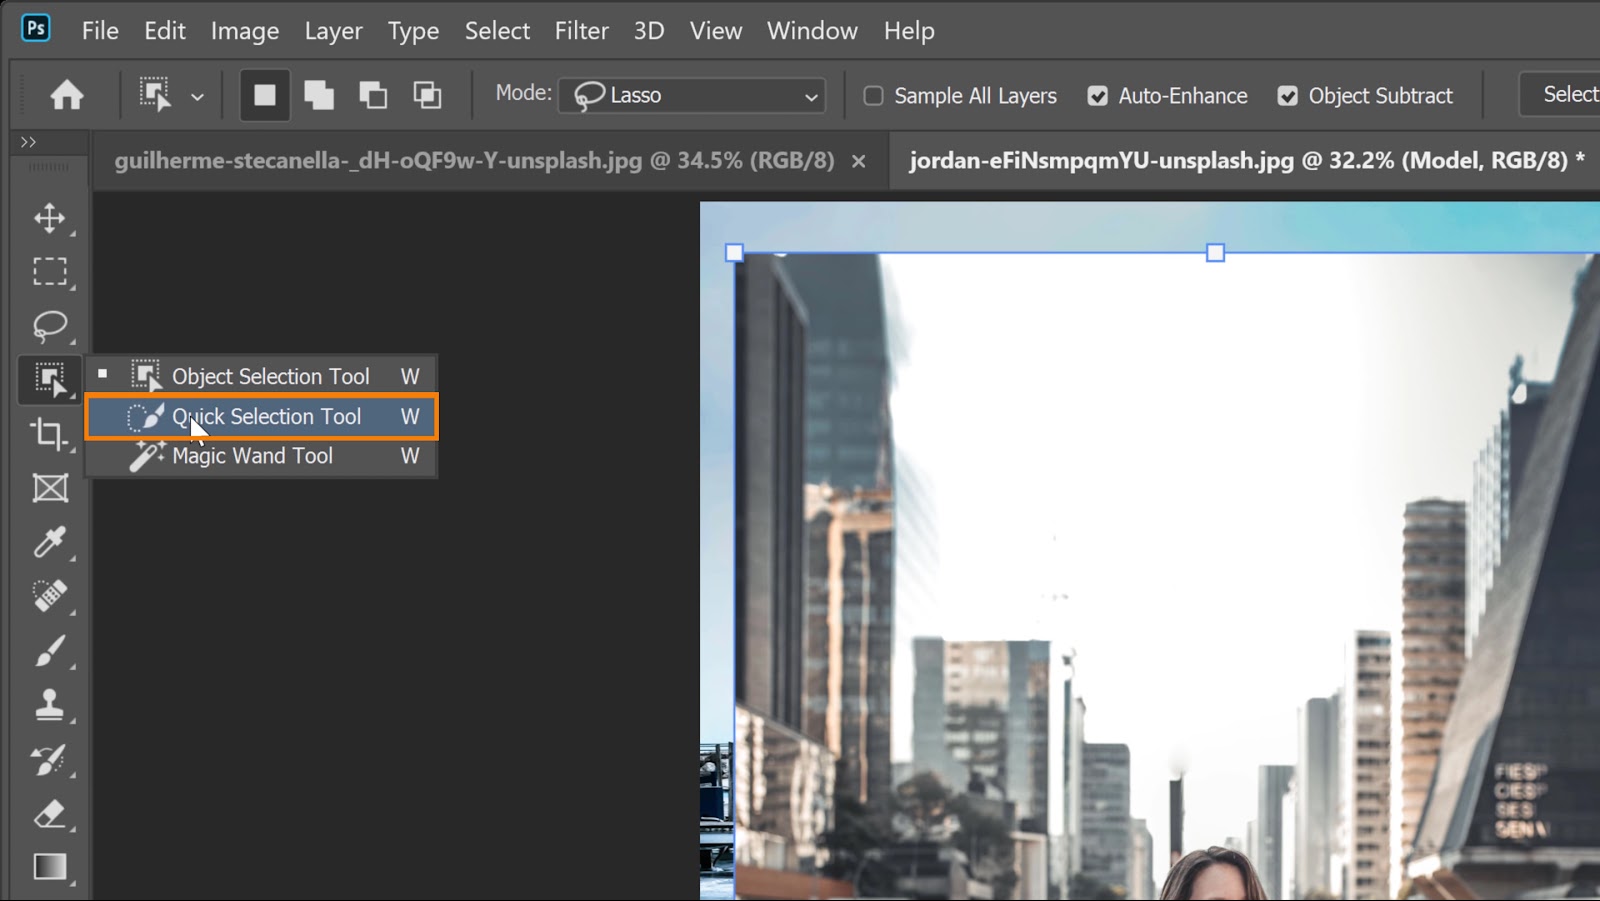Choose Intersect with Selection mode icon
Screen dimensions: 1600x901
(x=427, y=95)
